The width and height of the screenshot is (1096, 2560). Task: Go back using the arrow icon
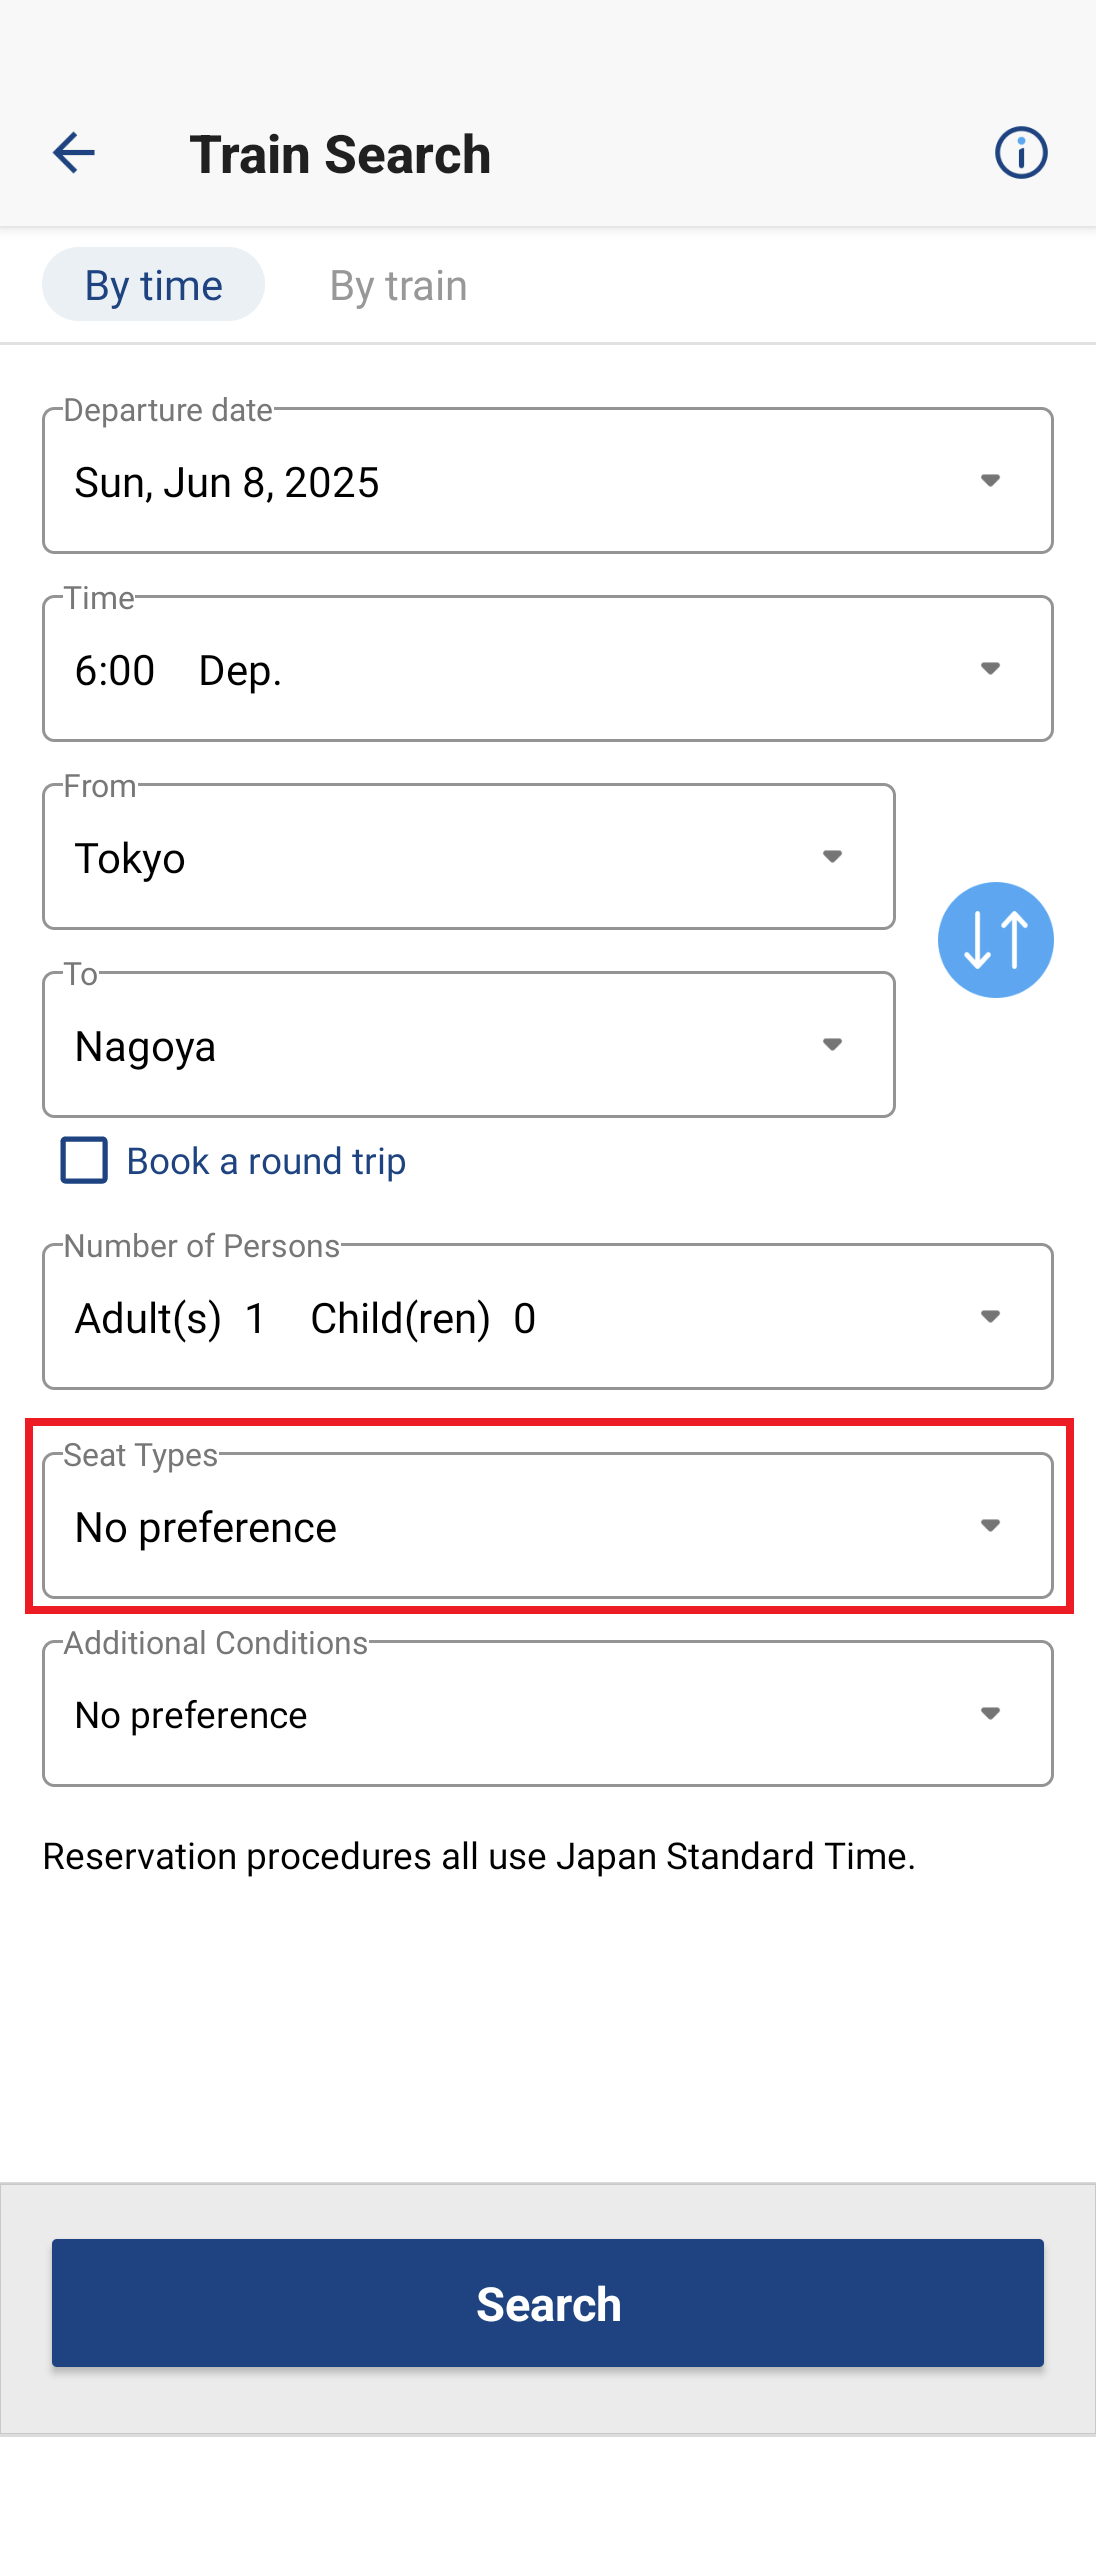[x=73, y=153]
